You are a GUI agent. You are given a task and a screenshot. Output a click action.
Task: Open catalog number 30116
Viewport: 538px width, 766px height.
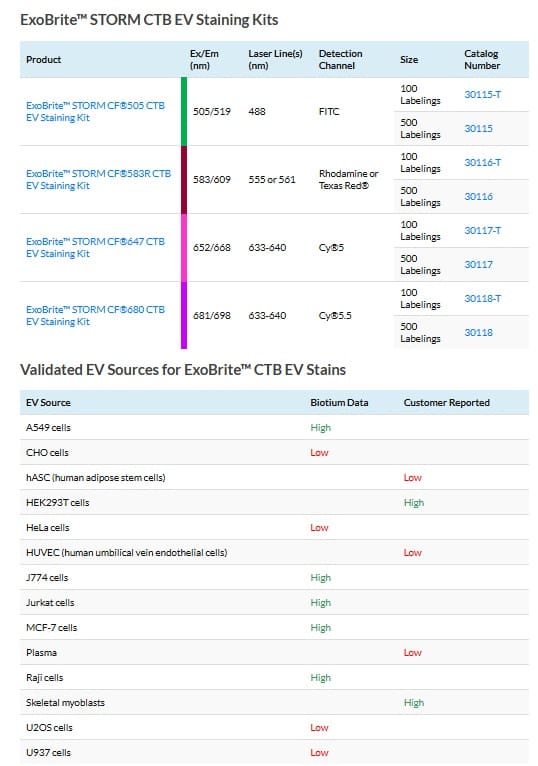click(478, 196)
